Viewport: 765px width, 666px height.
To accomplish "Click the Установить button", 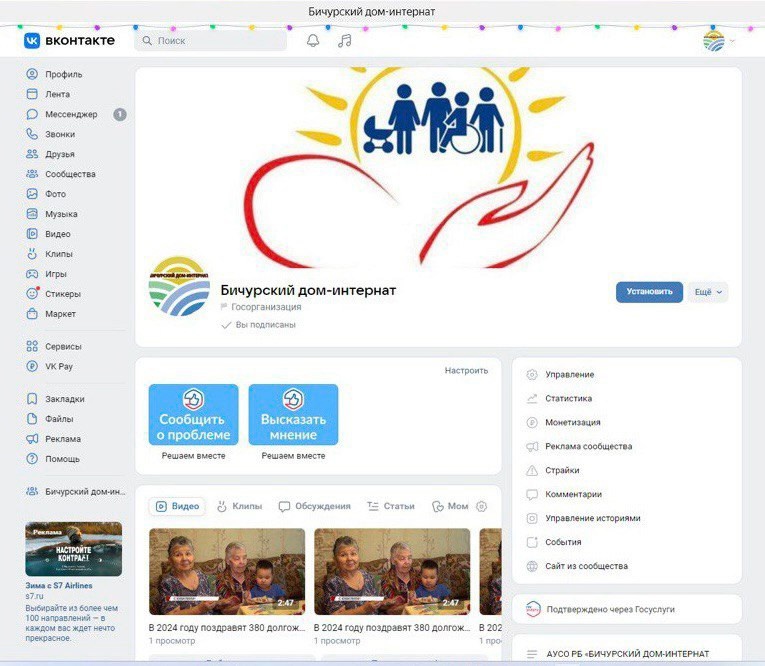I will 649,292.
